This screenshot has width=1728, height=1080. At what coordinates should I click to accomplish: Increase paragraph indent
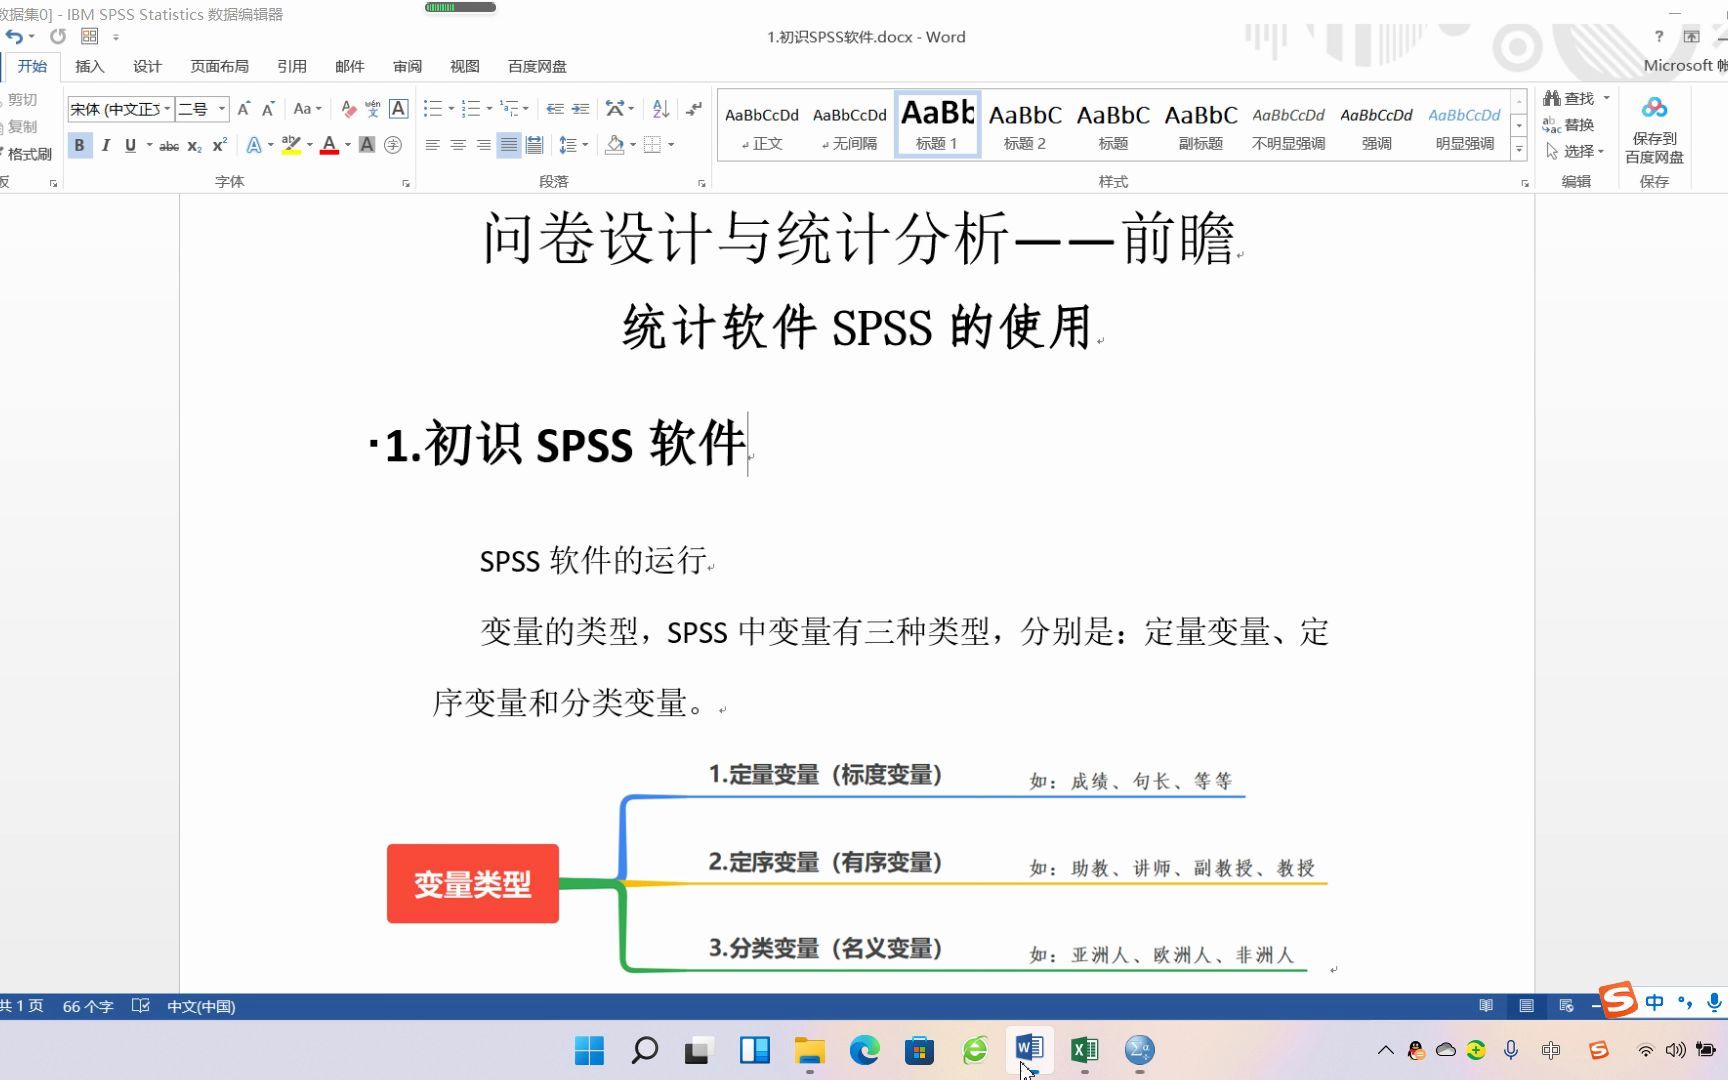[x=580, y=109]
